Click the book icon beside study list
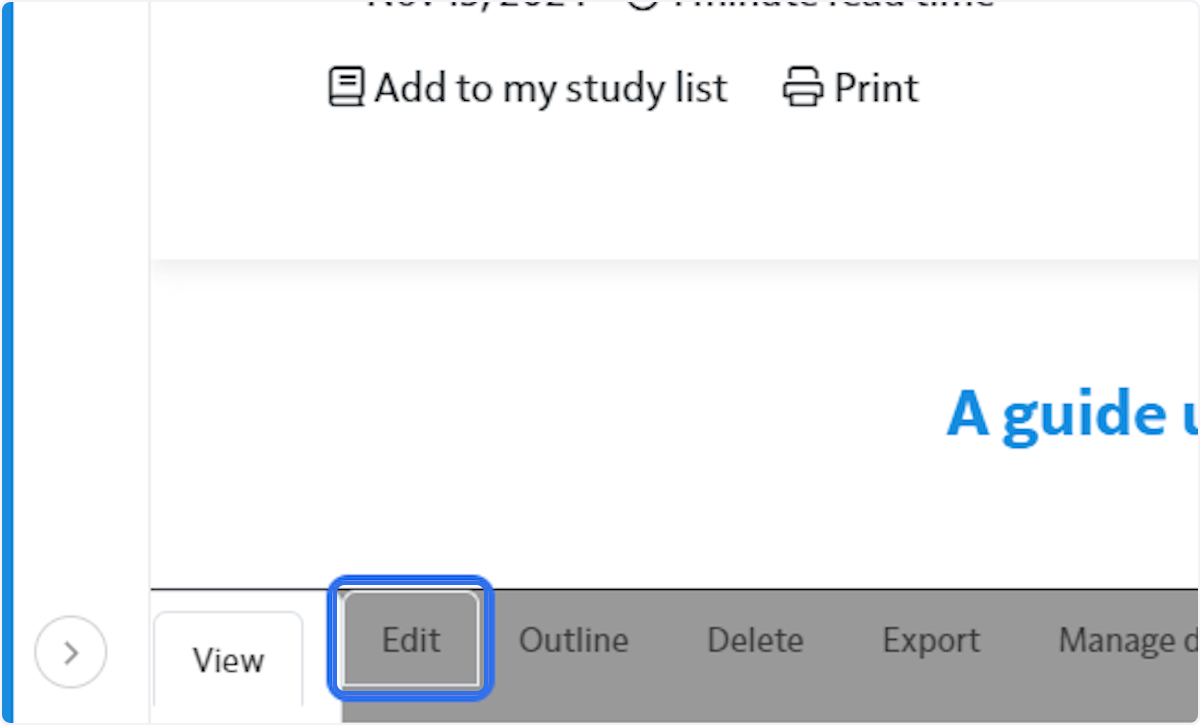1200x725 pixels. [345, 86]
